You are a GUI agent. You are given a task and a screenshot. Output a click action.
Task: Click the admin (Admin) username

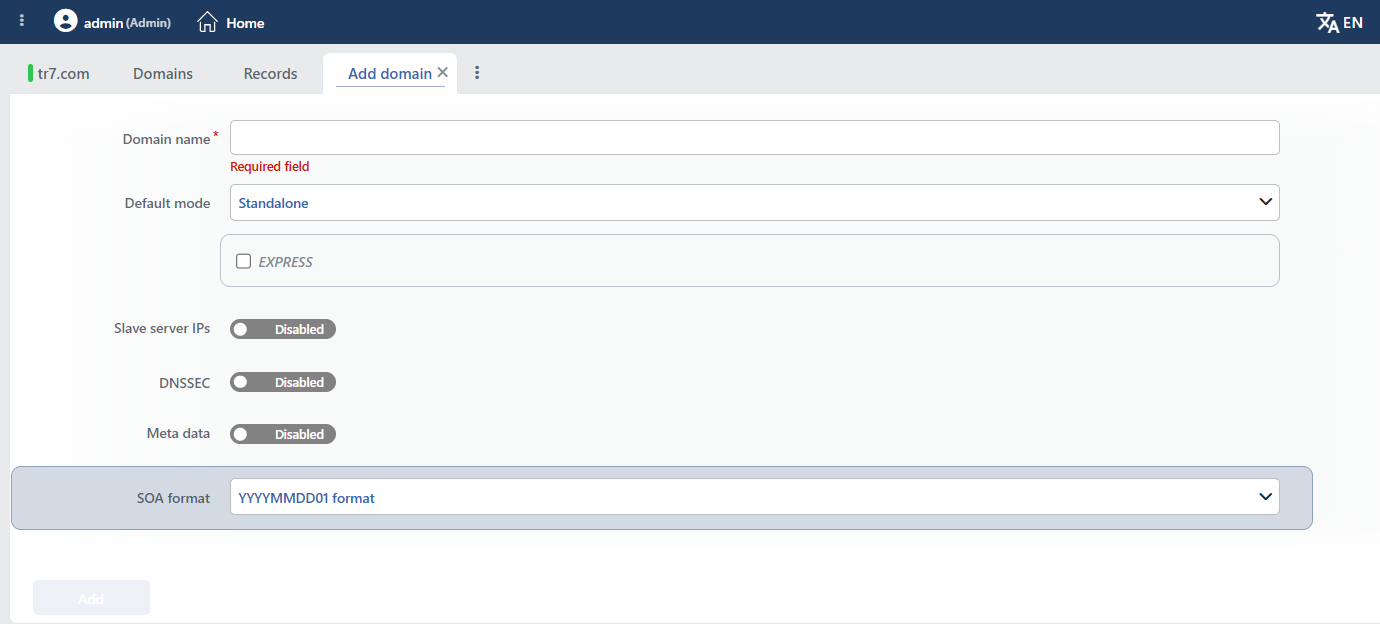click(127, 23)
